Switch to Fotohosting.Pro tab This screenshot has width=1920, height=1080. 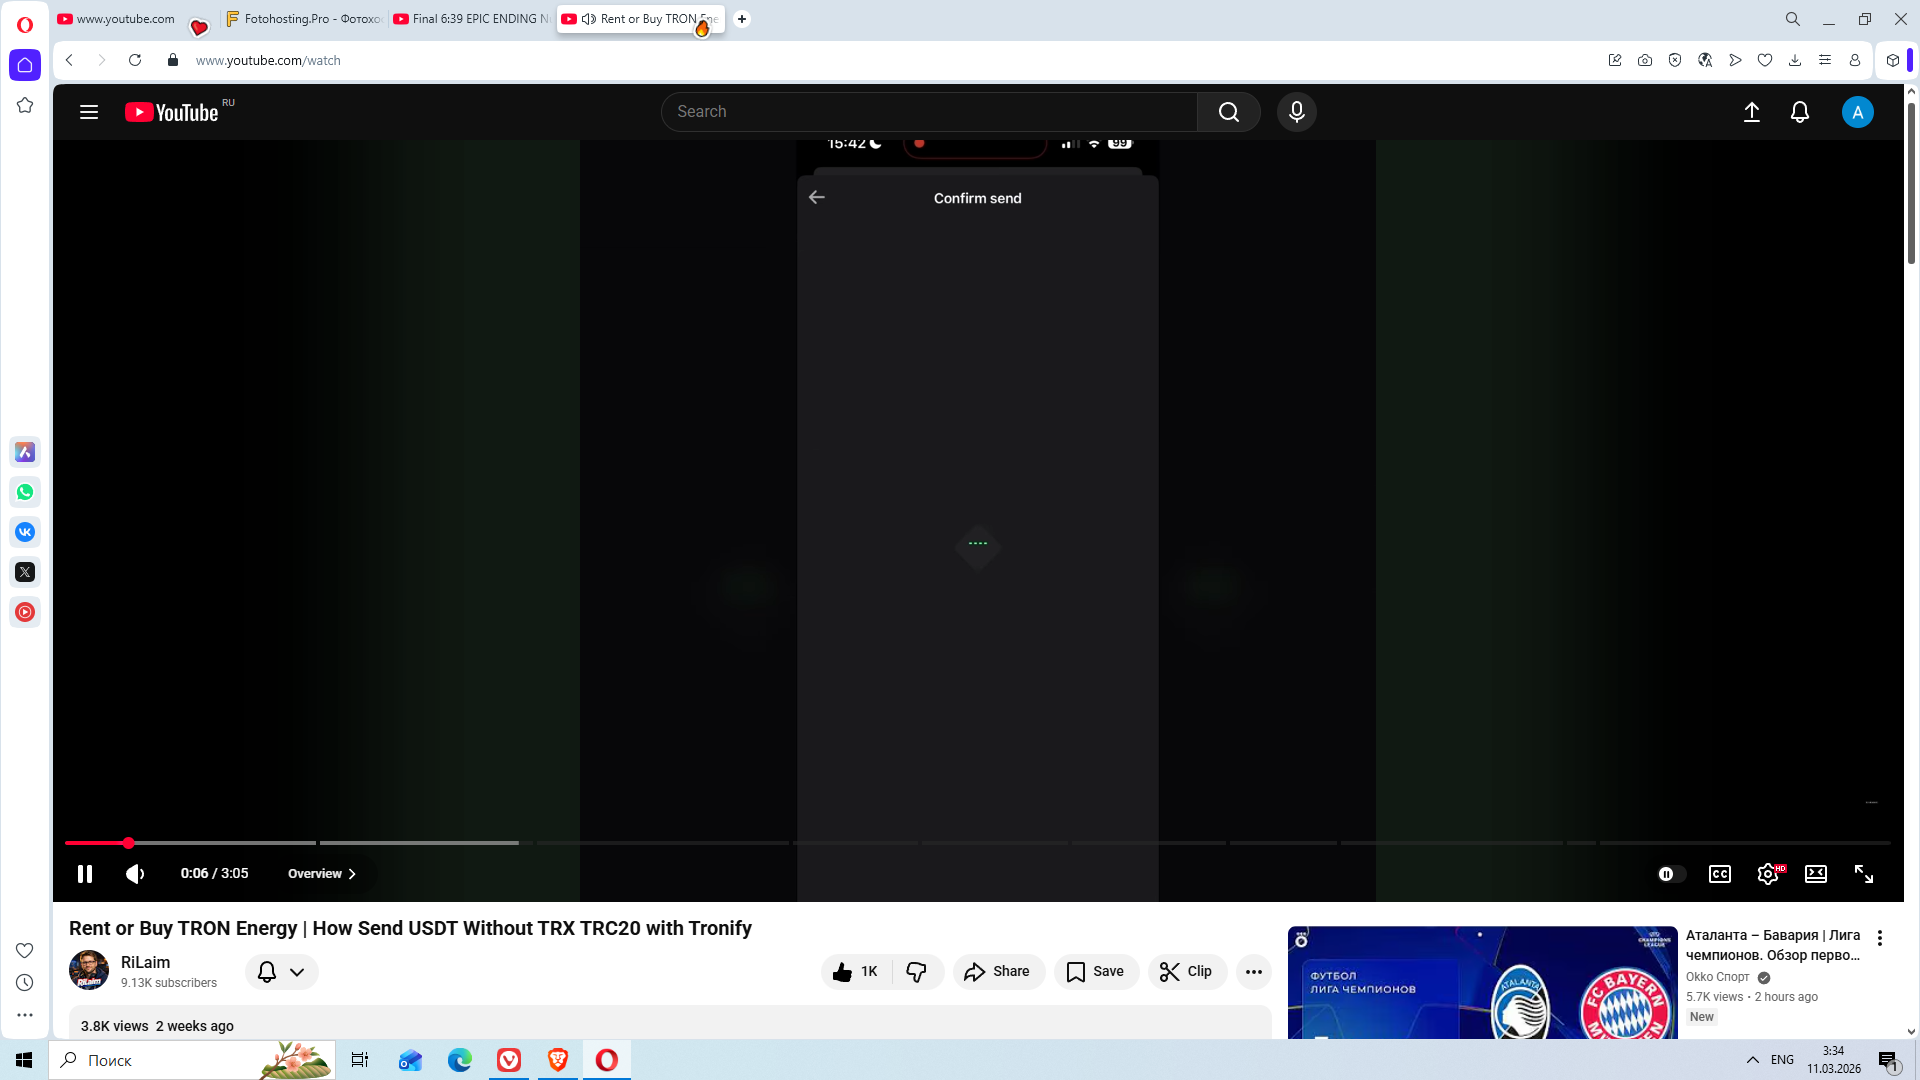(x=305, y=19)
